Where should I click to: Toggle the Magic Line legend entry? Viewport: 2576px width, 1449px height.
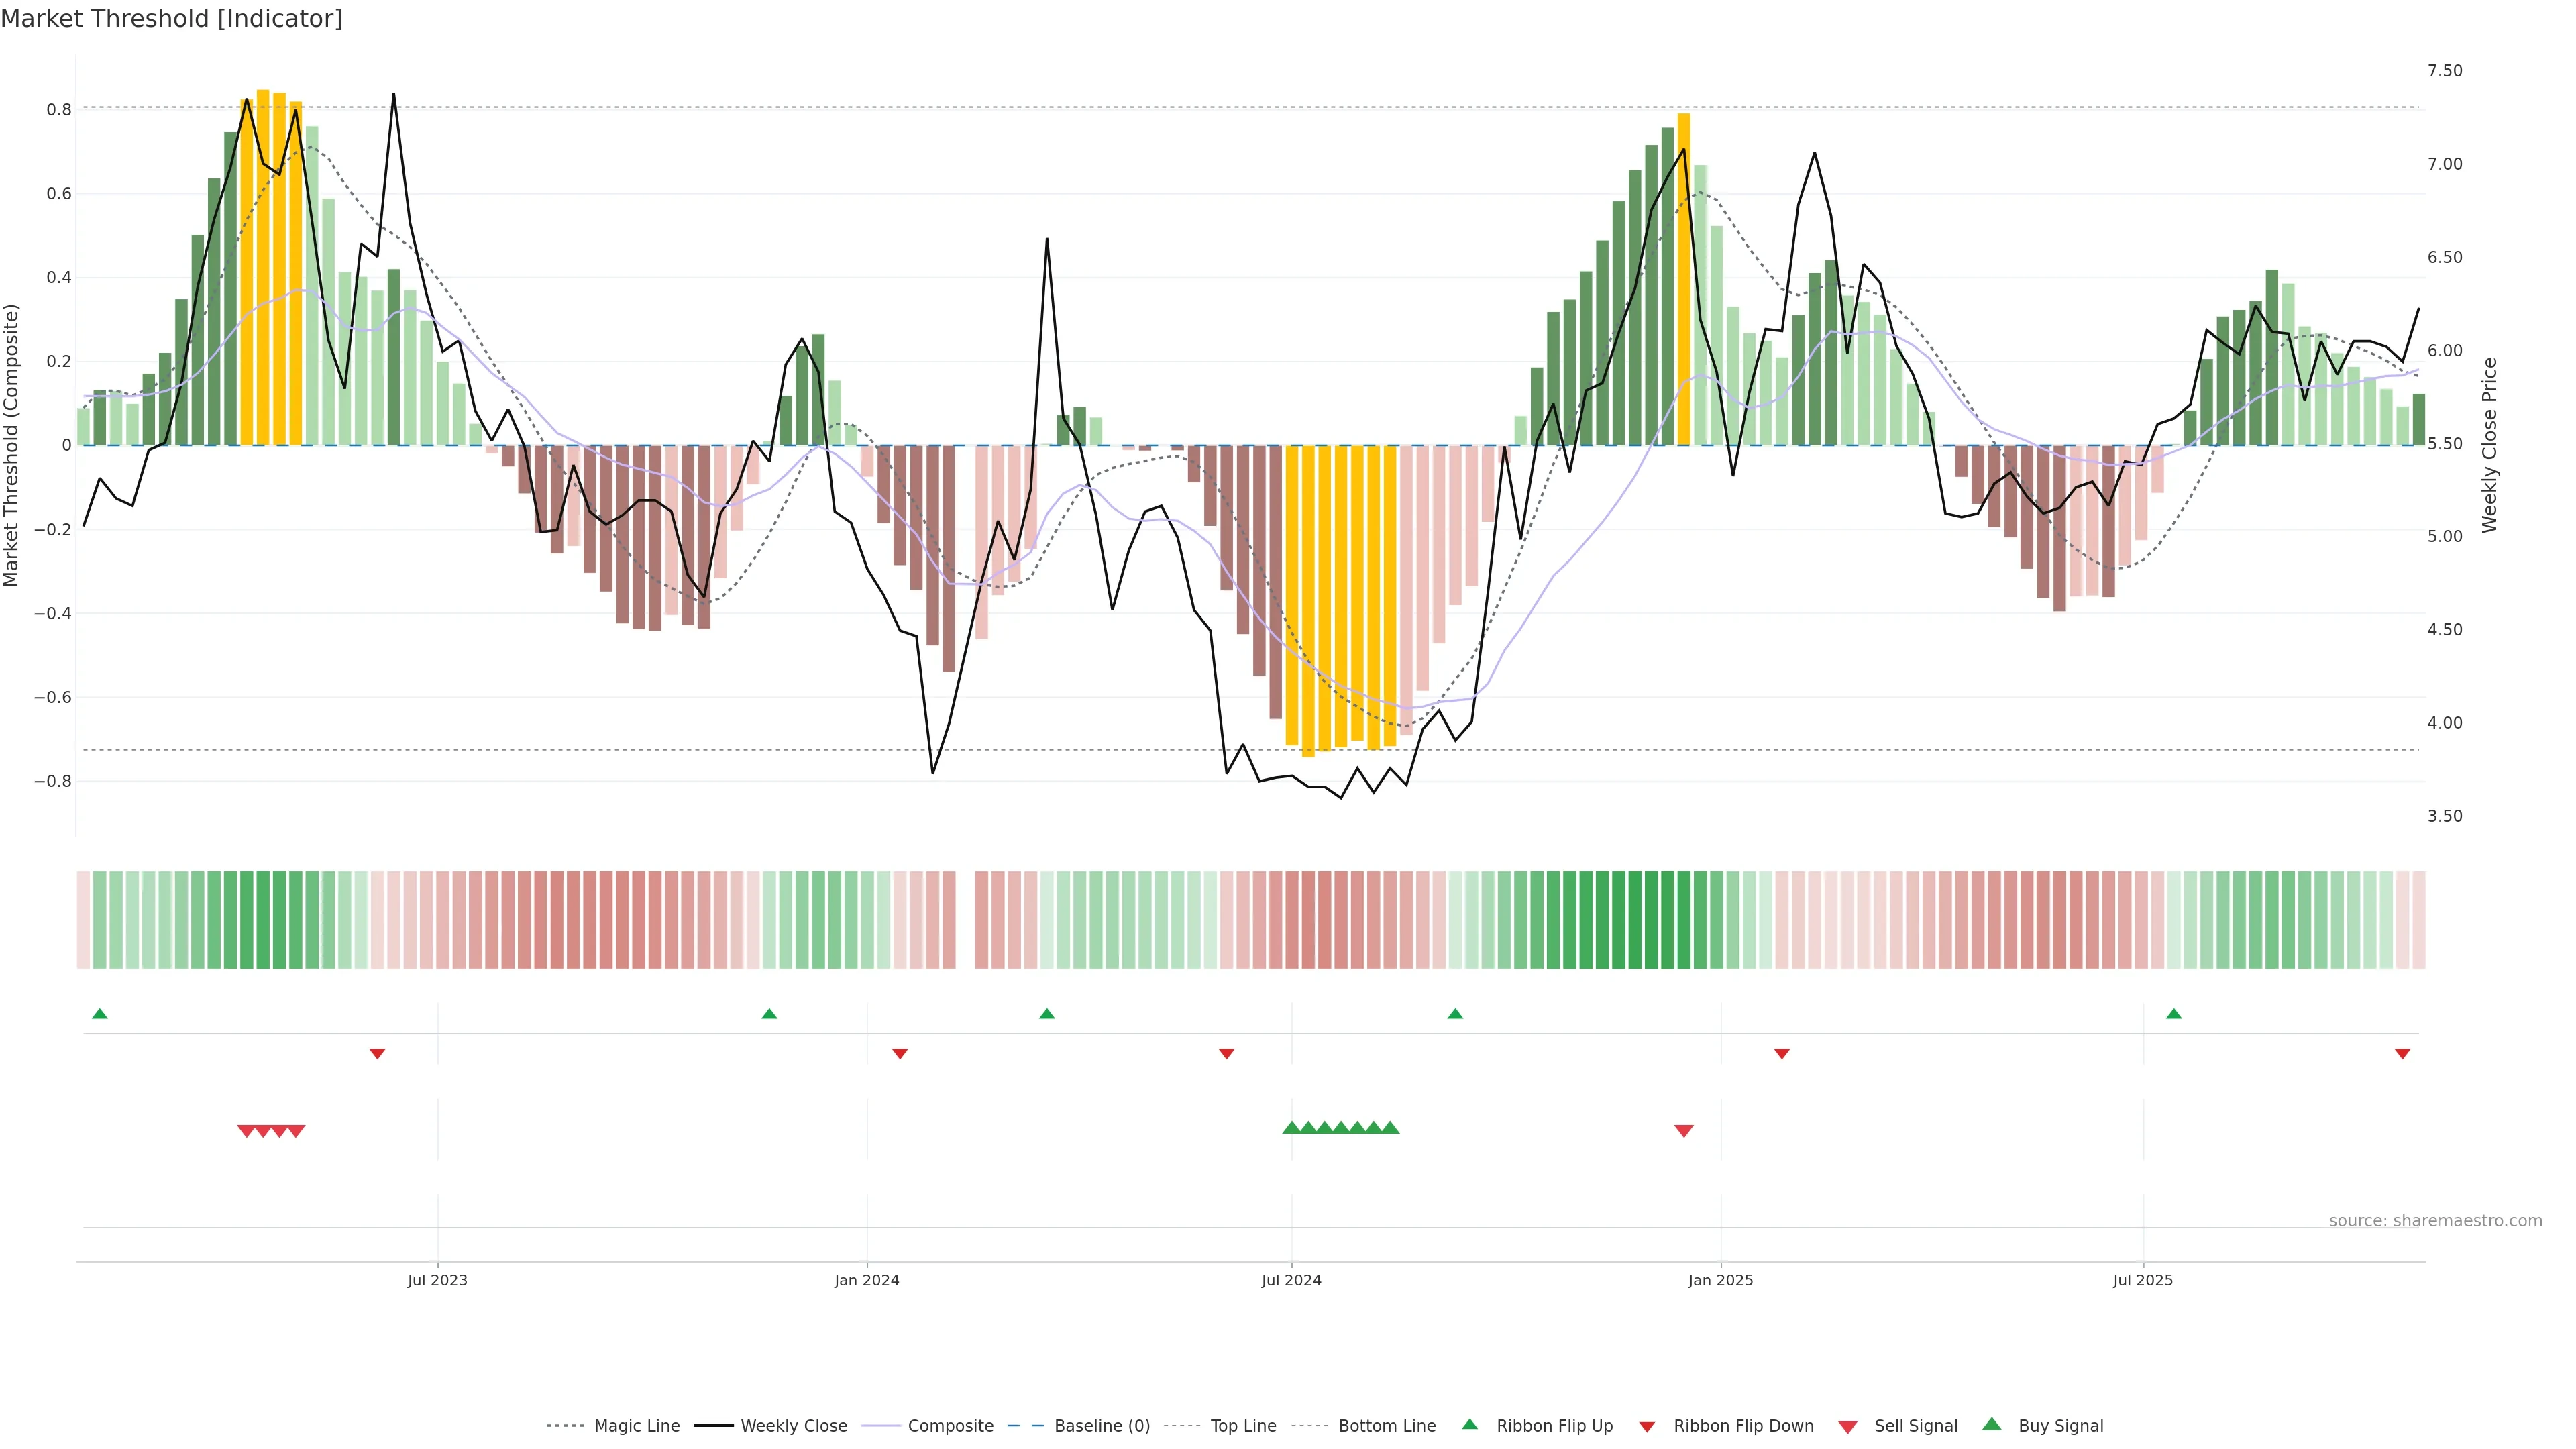(x=636, y=1426)
